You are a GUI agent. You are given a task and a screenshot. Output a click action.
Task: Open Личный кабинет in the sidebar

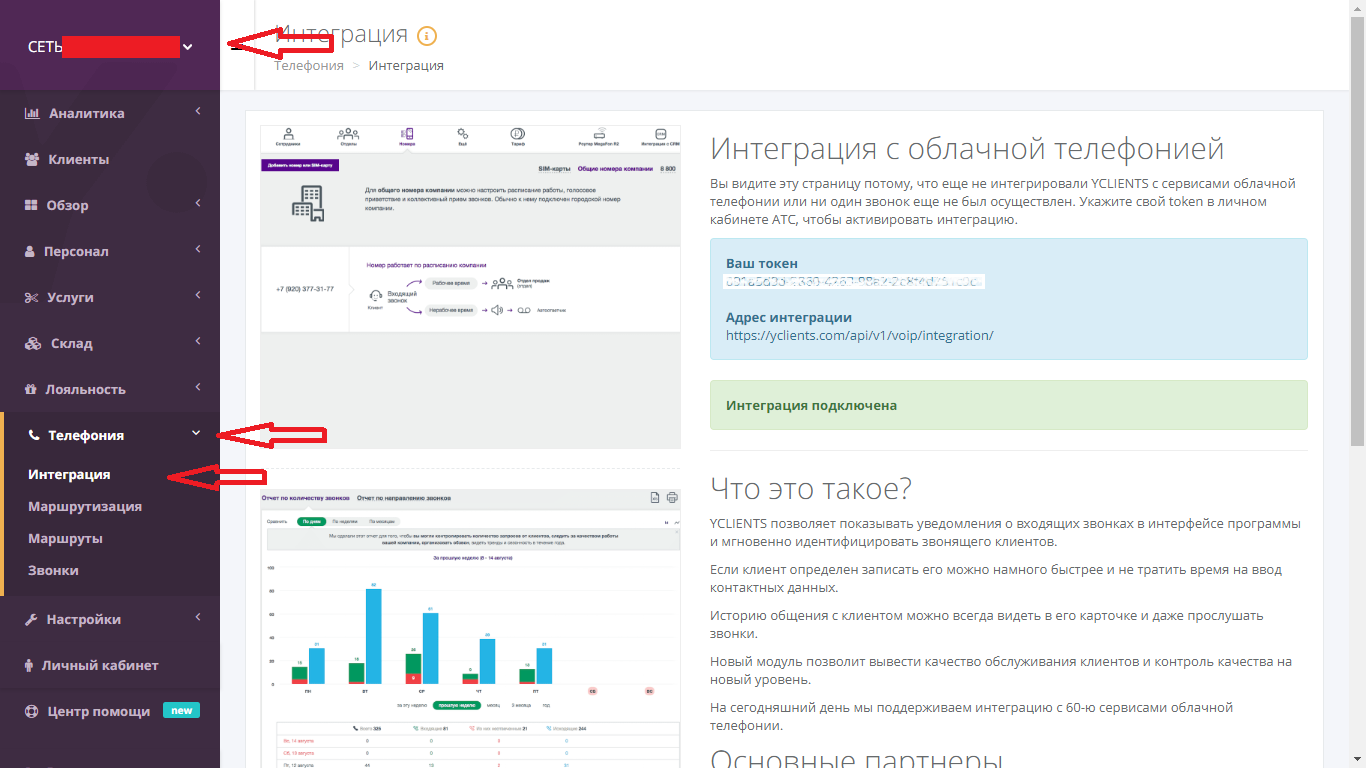[x=99, y=665]
